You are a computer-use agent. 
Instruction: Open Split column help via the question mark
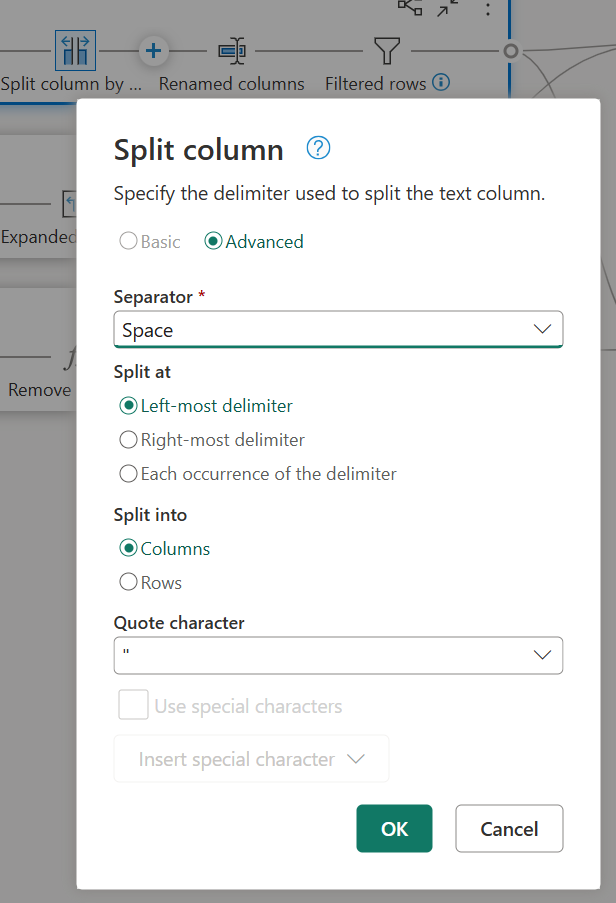pos(317,147)
